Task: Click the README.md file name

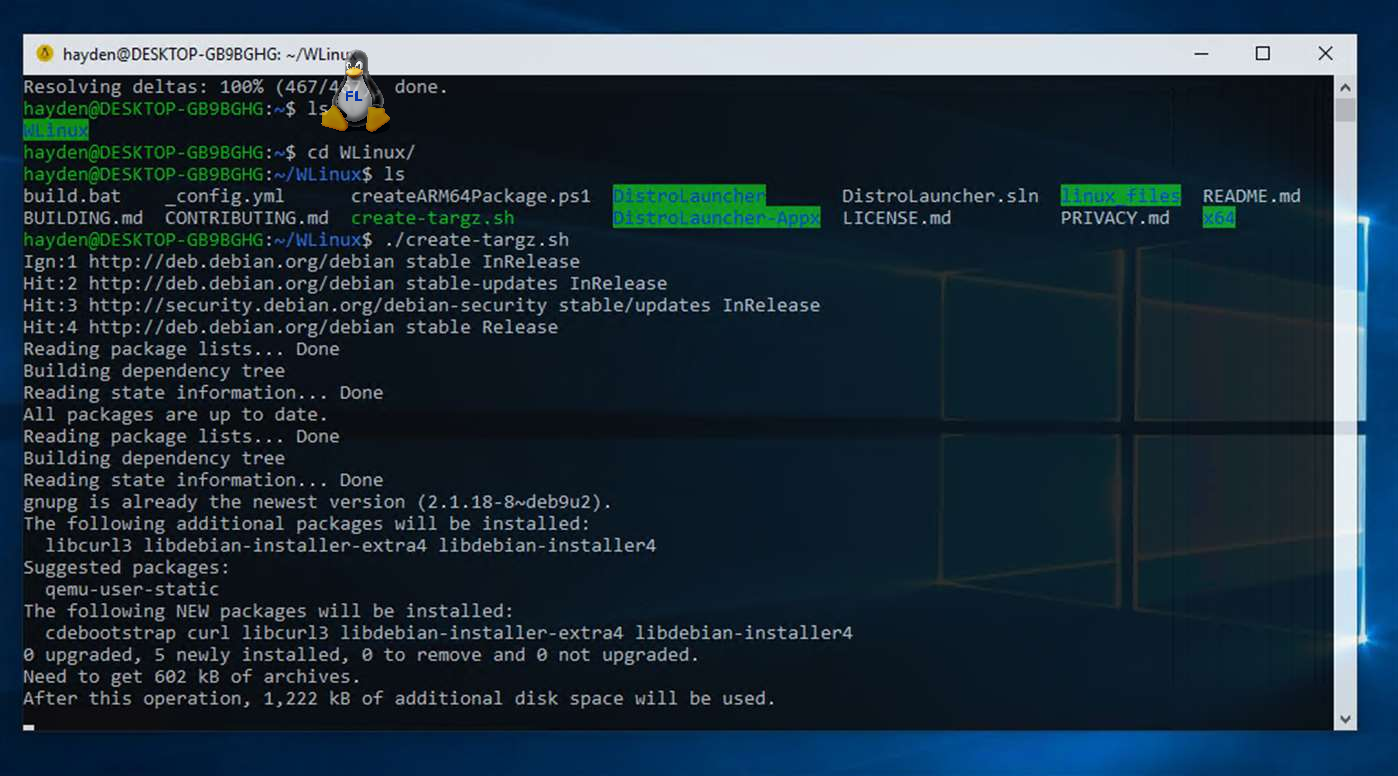Action: coord(1250,196)
